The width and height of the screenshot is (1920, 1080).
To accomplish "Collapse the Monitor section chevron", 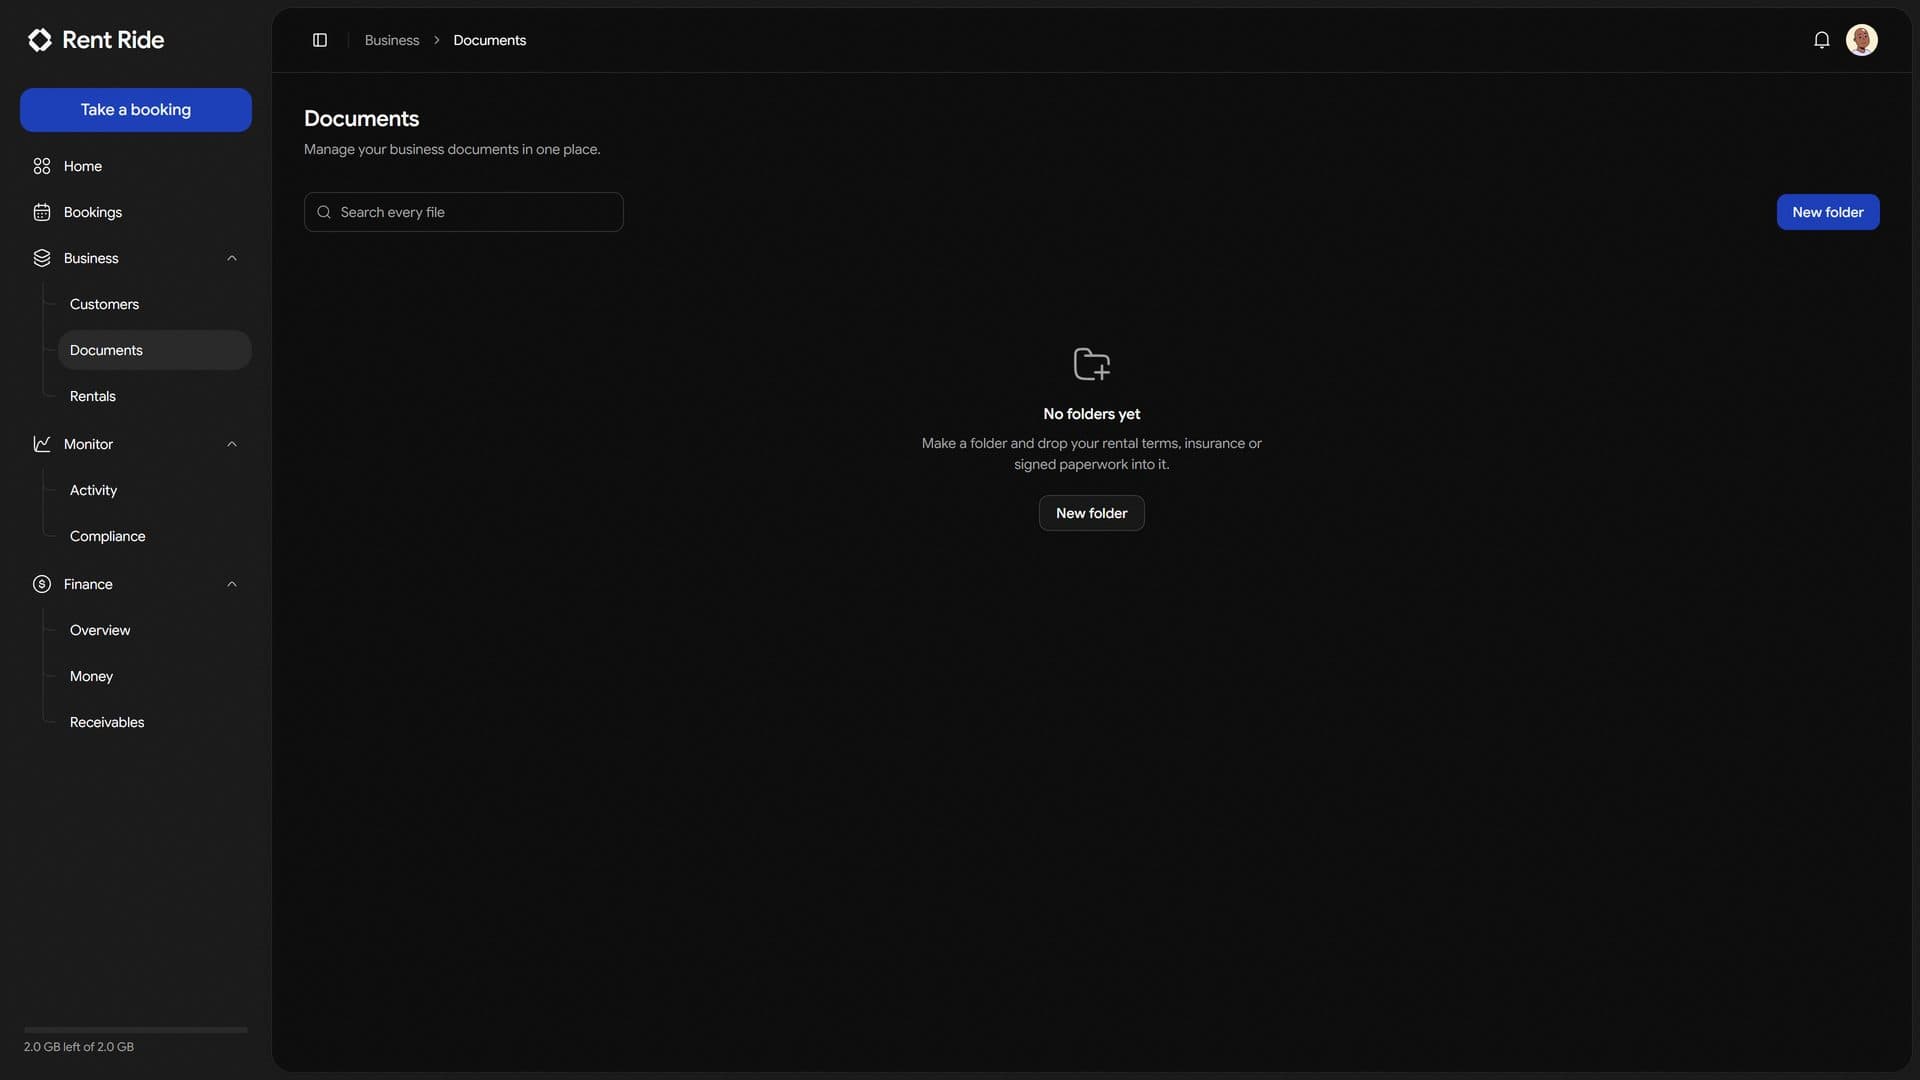I will point(232,444).
